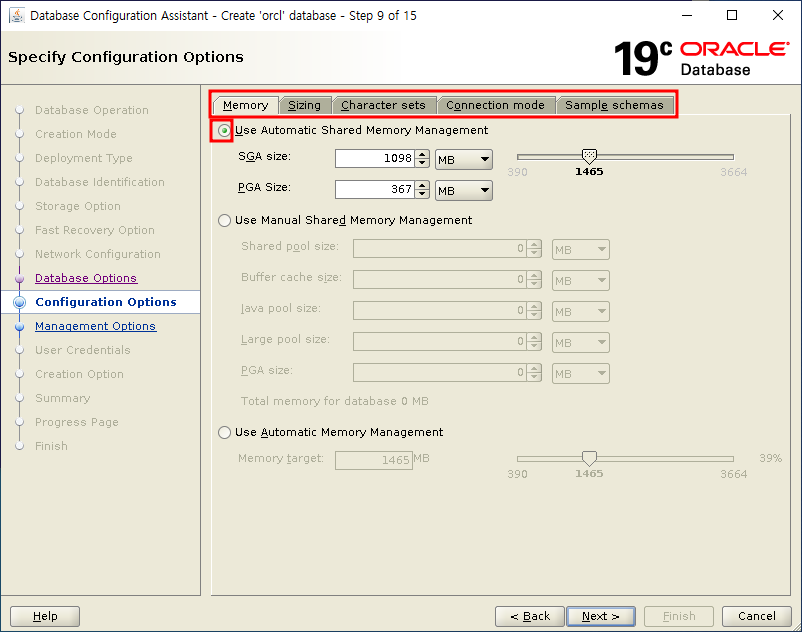Select Use Manual Shared Memory Management radio
The height and width of the screenshot is (632, 802).
coord(224,220)
